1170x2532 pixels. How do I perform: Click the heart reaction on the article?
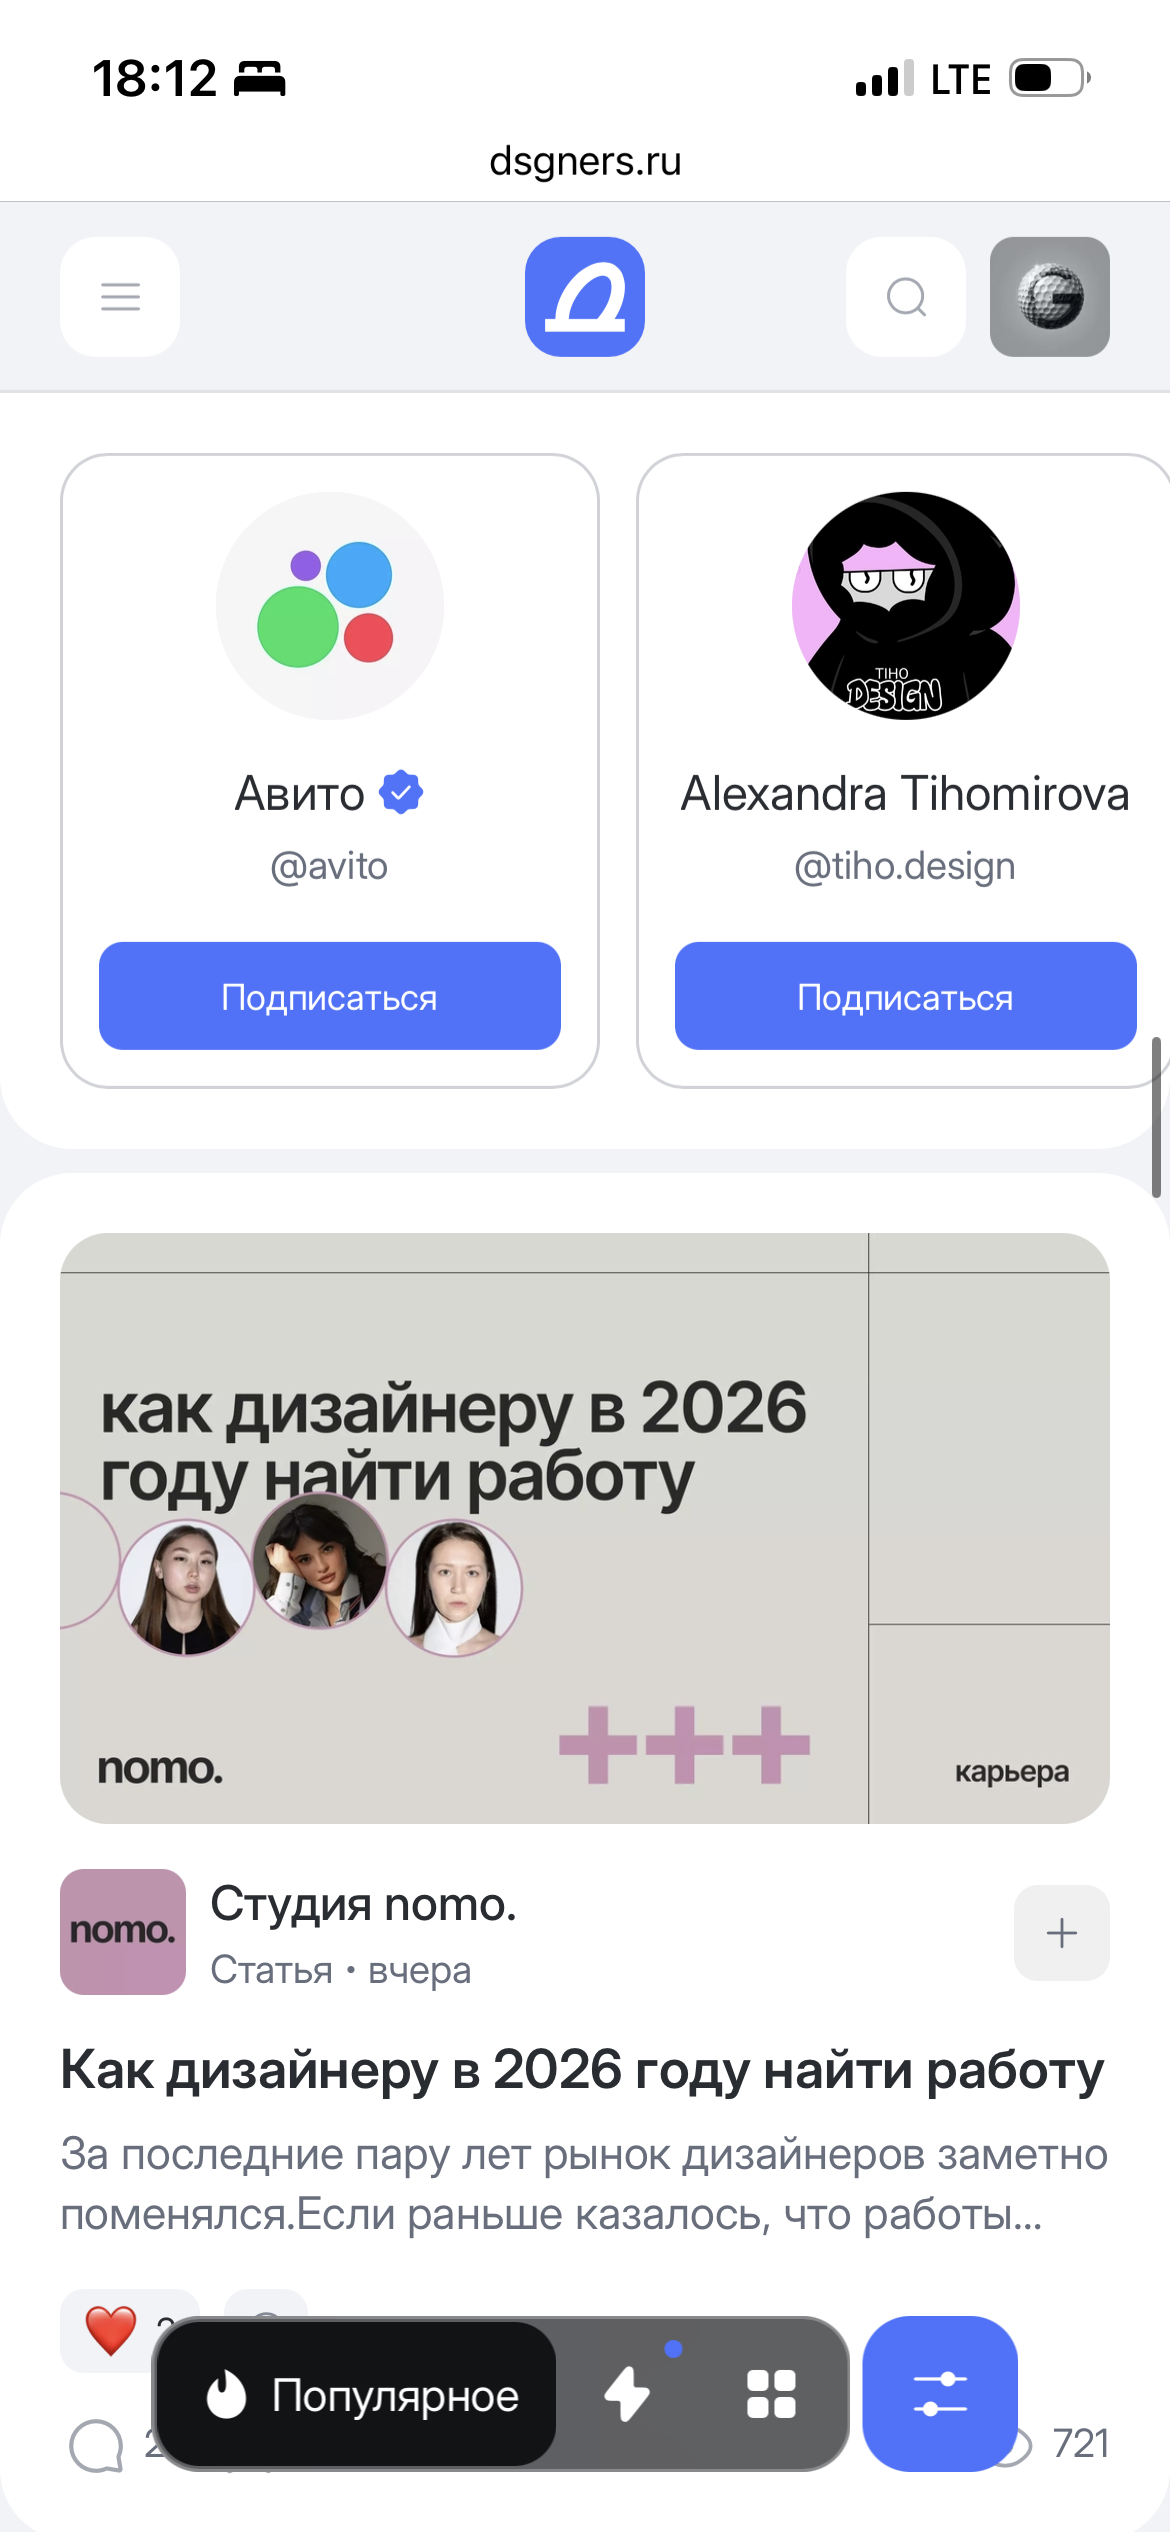click(110, 2330)
